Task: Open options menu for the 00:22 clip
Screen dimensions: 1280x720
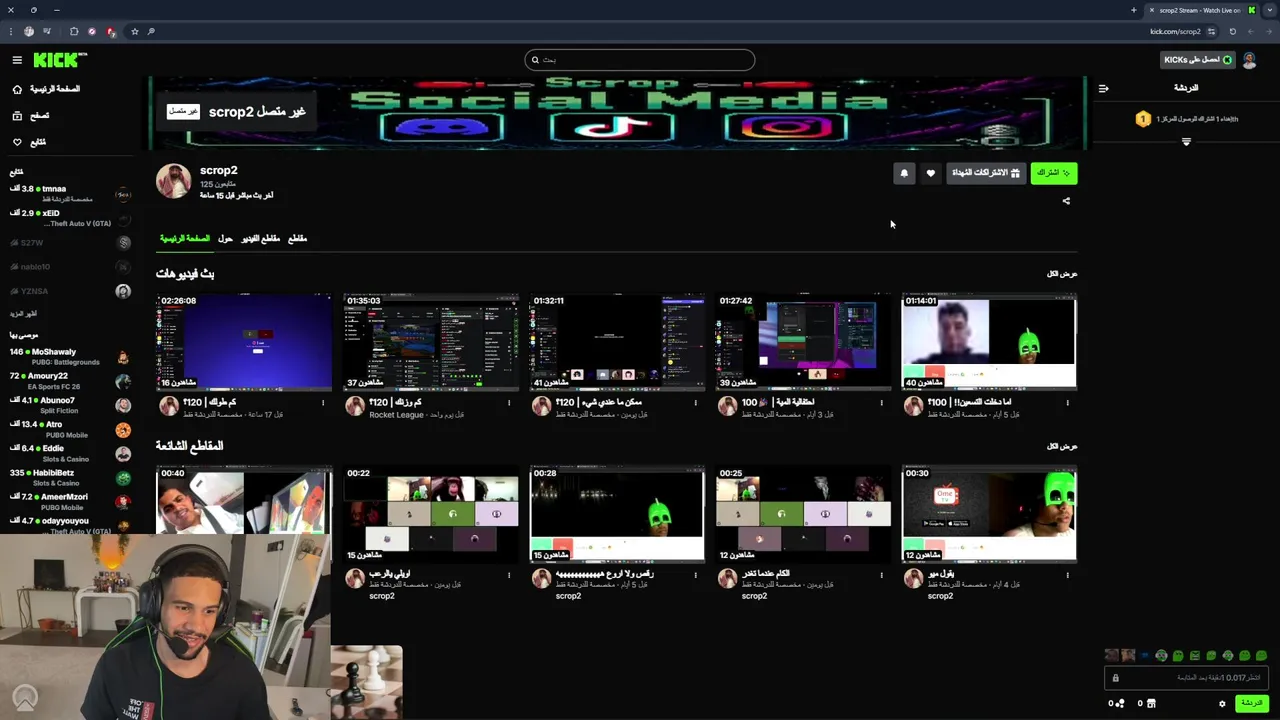Action: coord(509,575)
